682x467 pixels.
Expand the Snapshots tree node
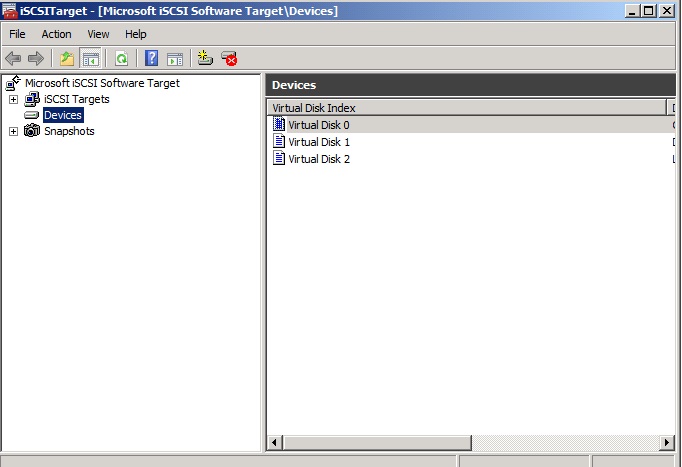pyautogui.click(x=13, y=131)
